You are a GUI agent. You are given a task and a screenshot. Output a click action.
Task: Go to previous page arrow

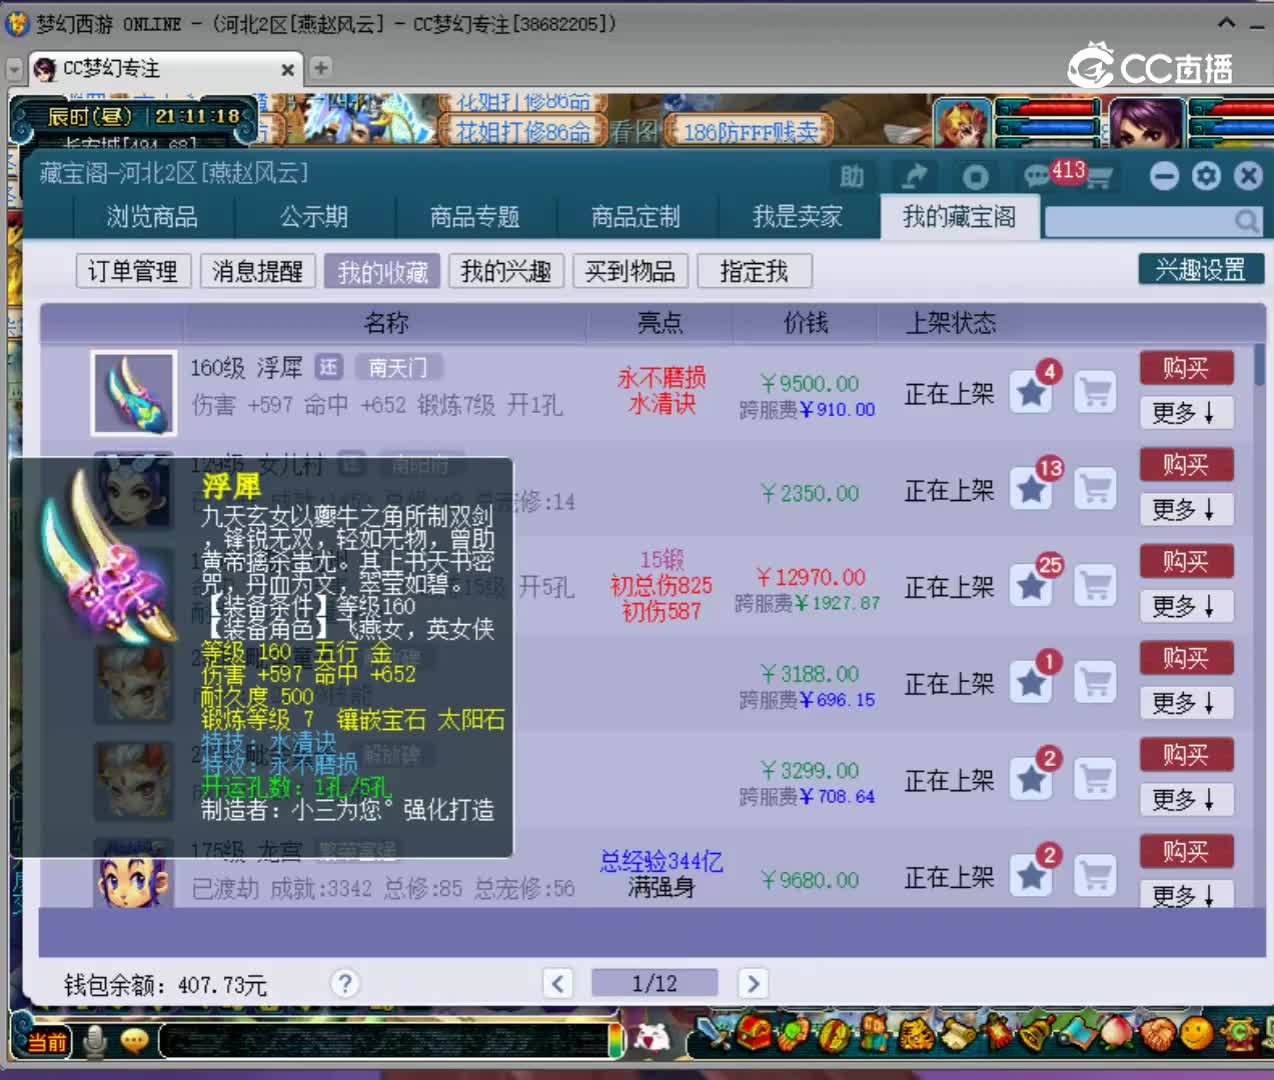pyautogui.click(x=558, y=983)
